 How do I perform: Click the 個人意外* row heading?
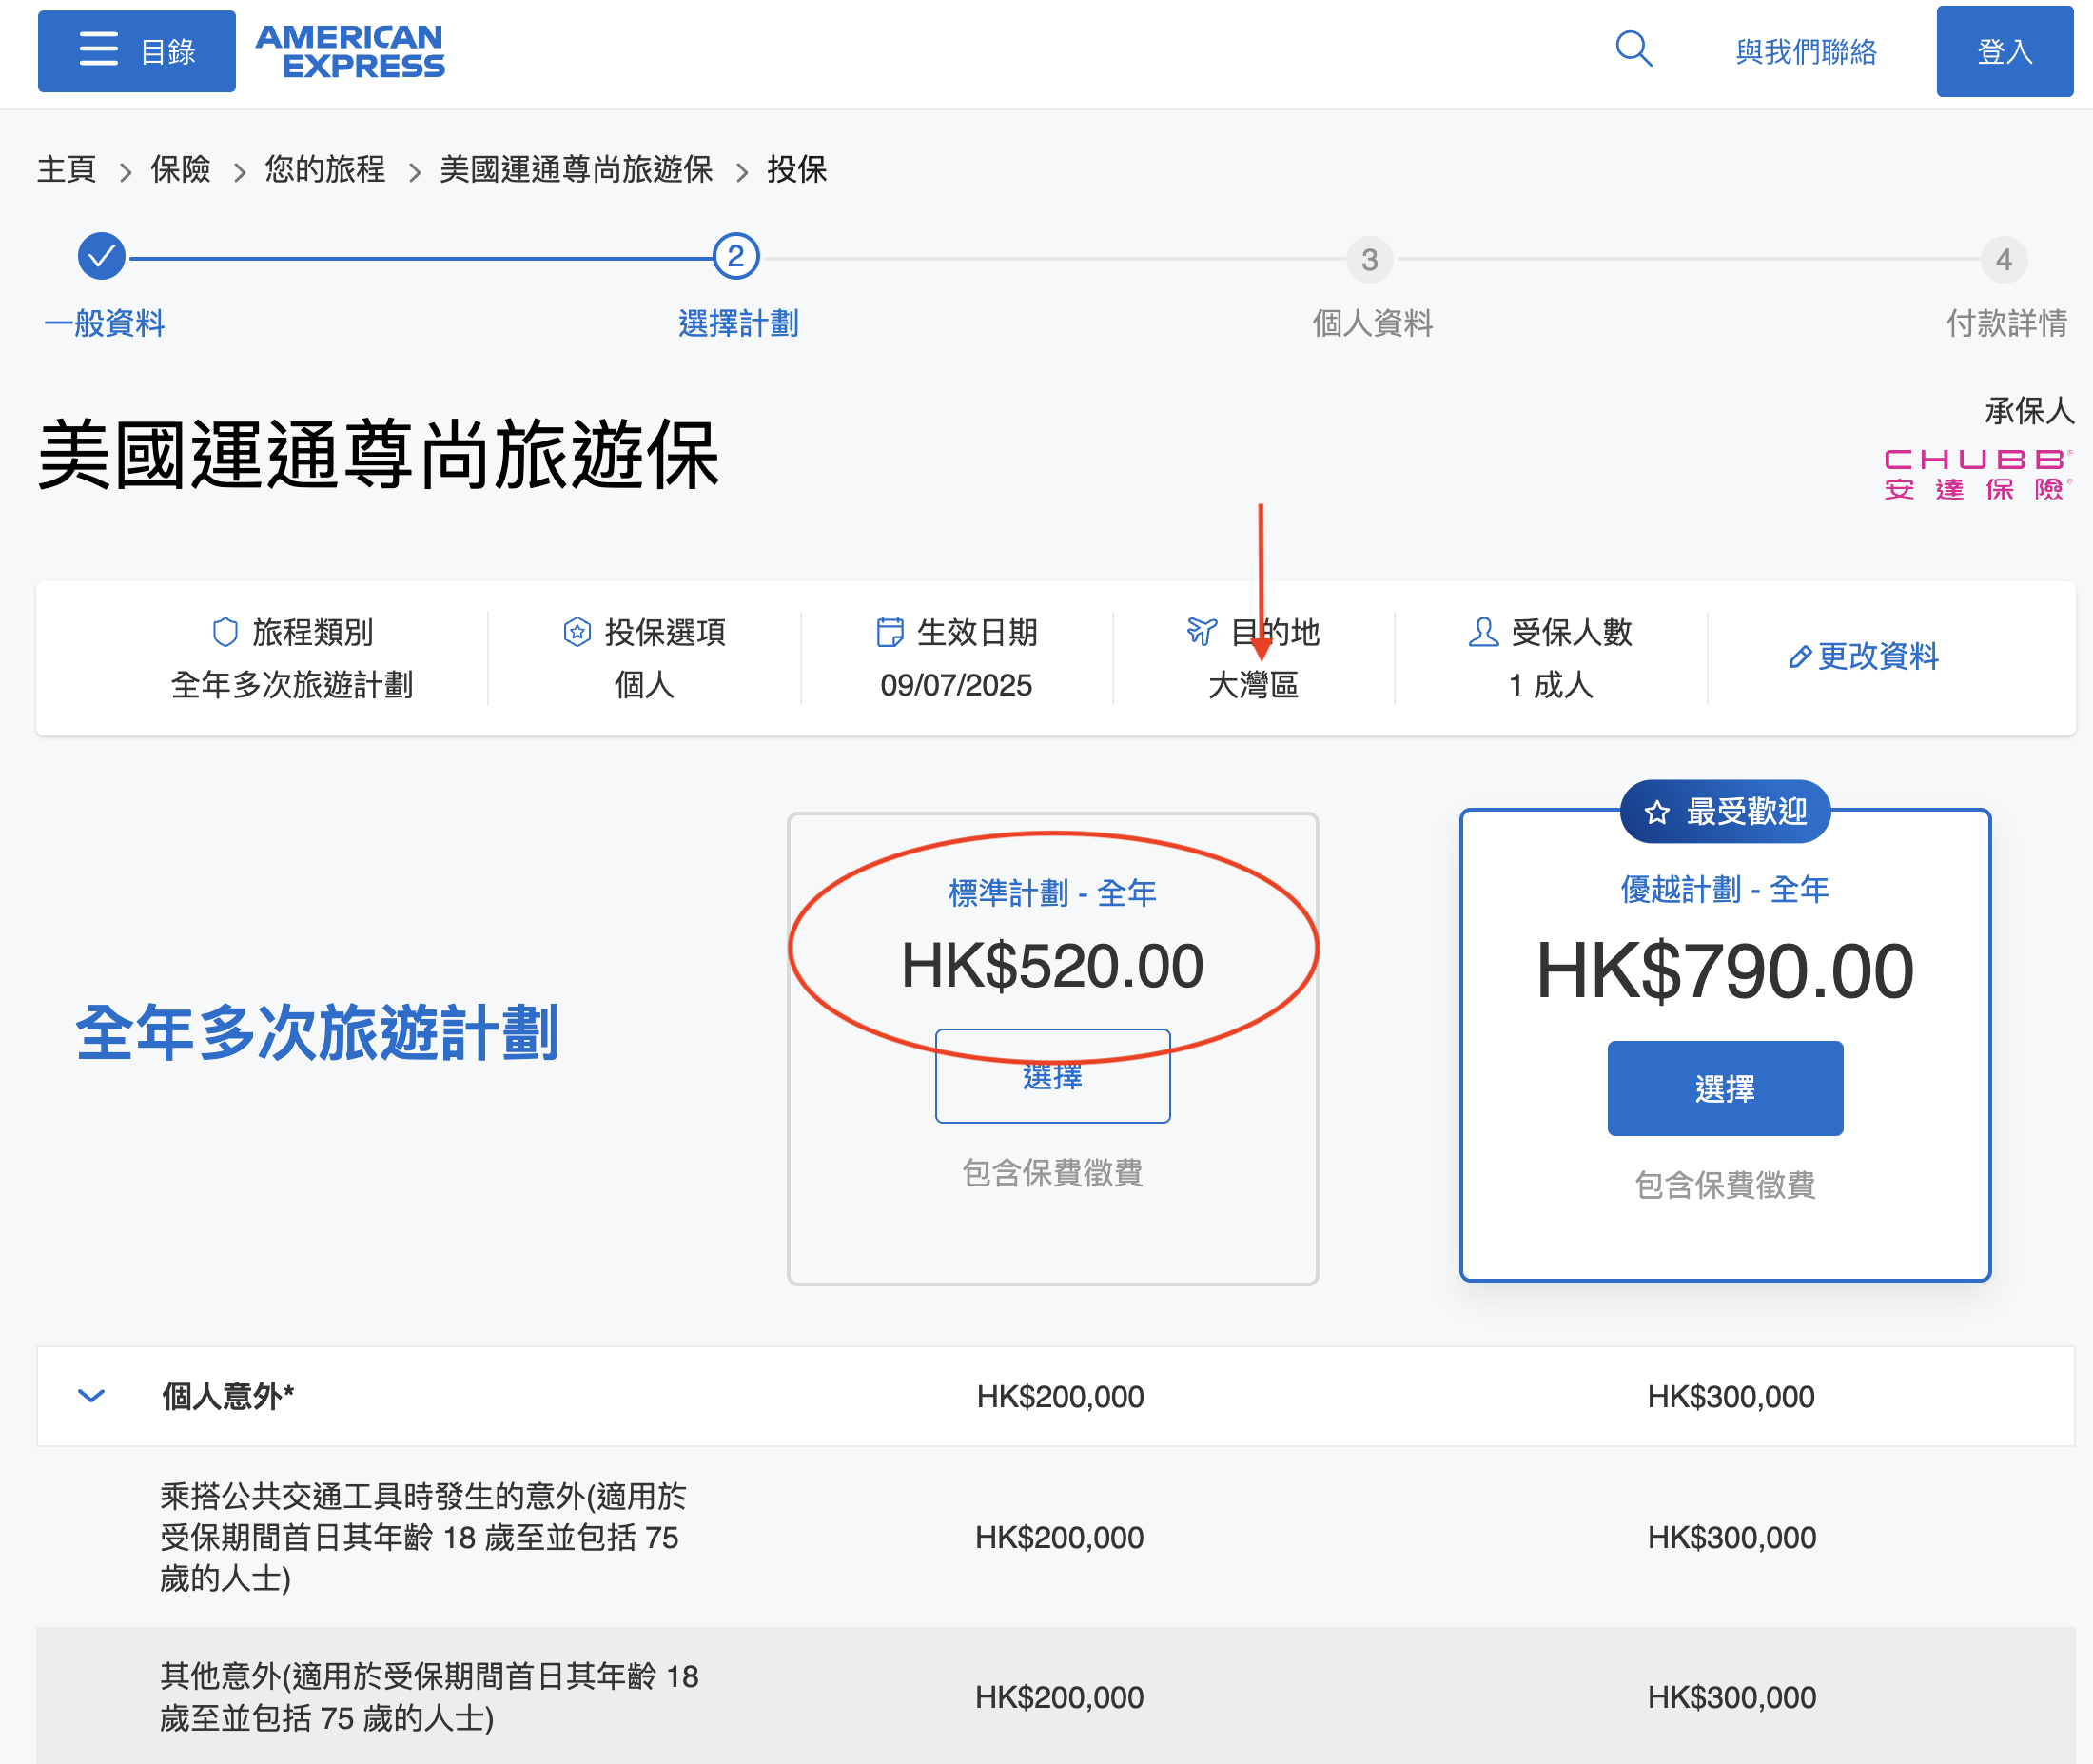point(228,1396)
